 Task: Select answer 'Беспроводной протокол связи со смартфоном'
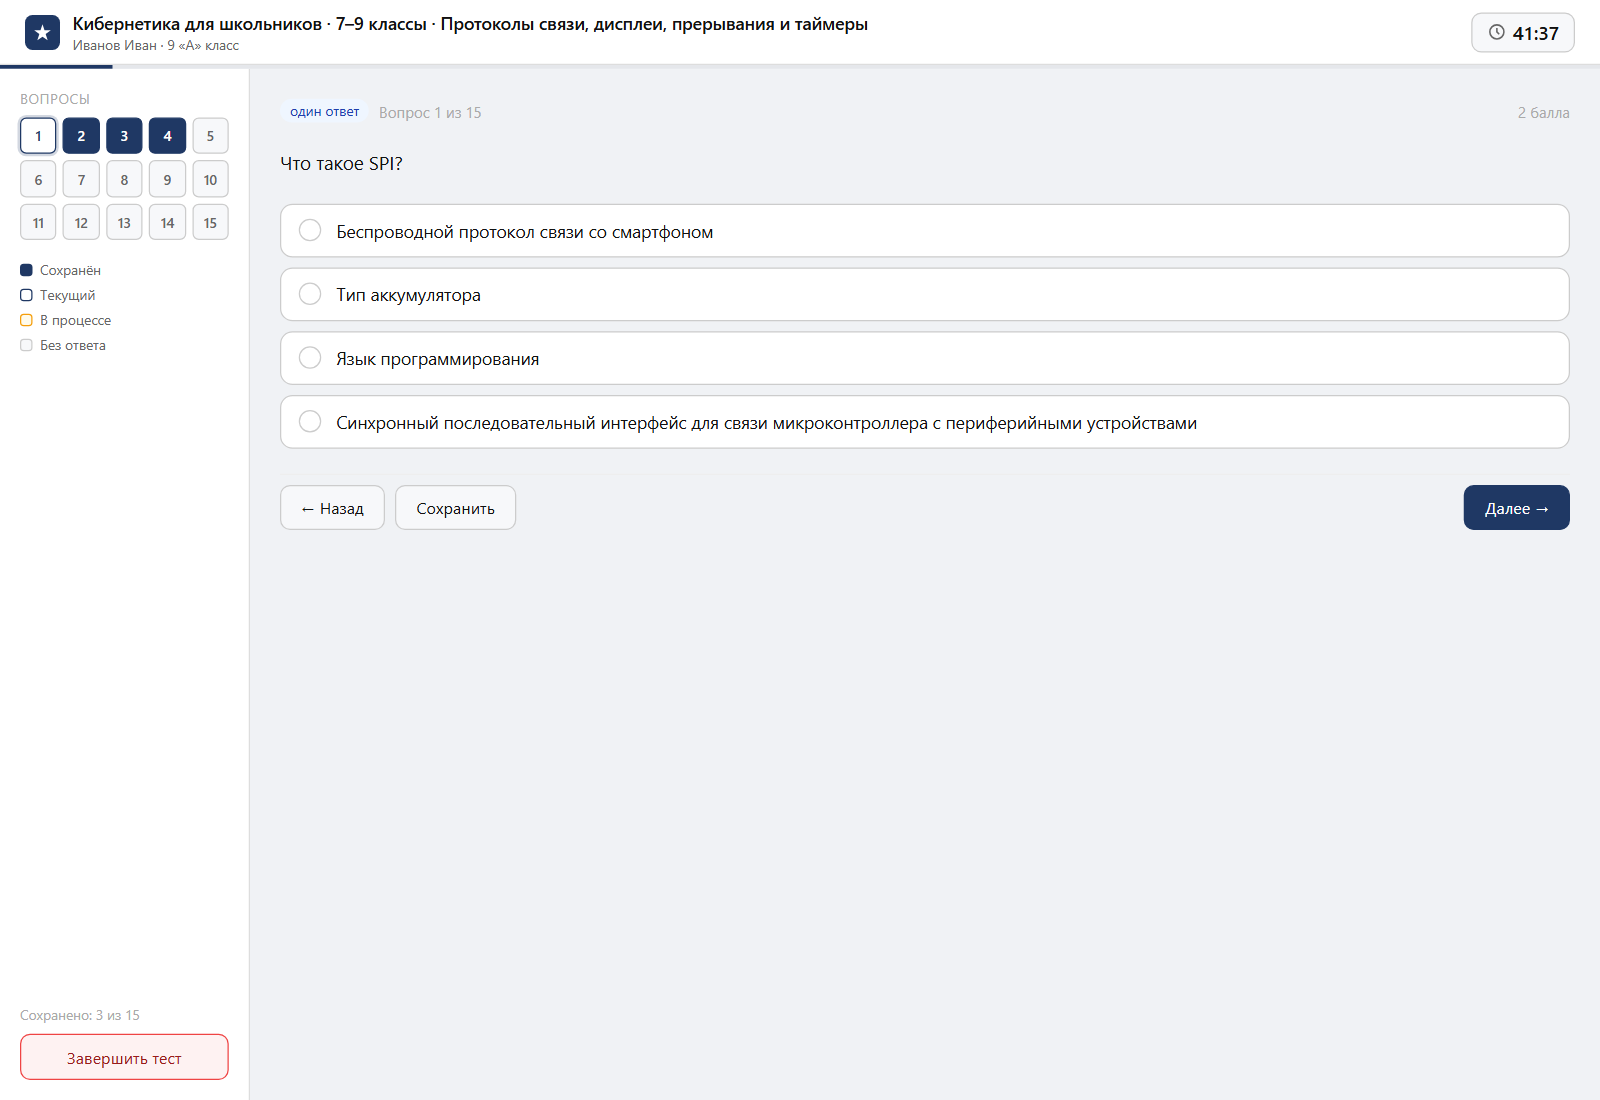click(x=924, y=231)
